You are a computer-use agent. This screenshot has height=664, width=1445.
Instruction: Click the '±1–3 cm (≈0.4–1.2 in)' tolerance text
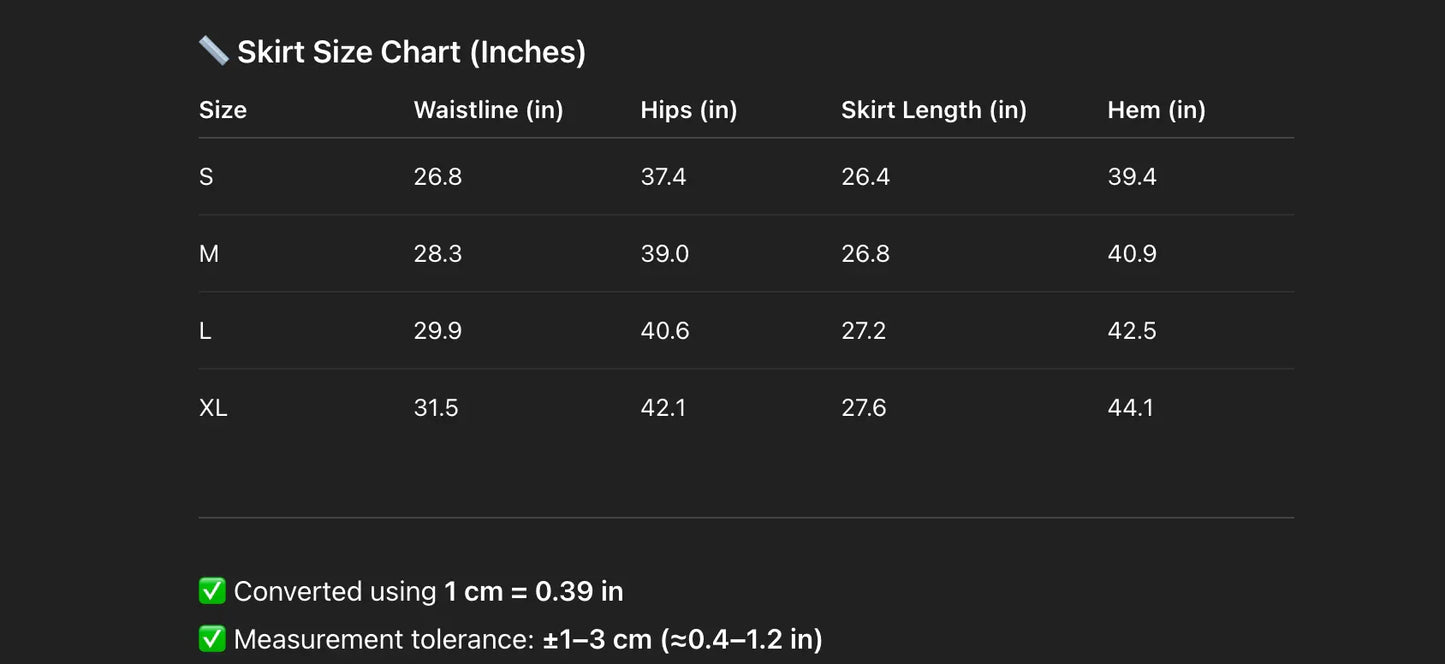tap(682, 639)
